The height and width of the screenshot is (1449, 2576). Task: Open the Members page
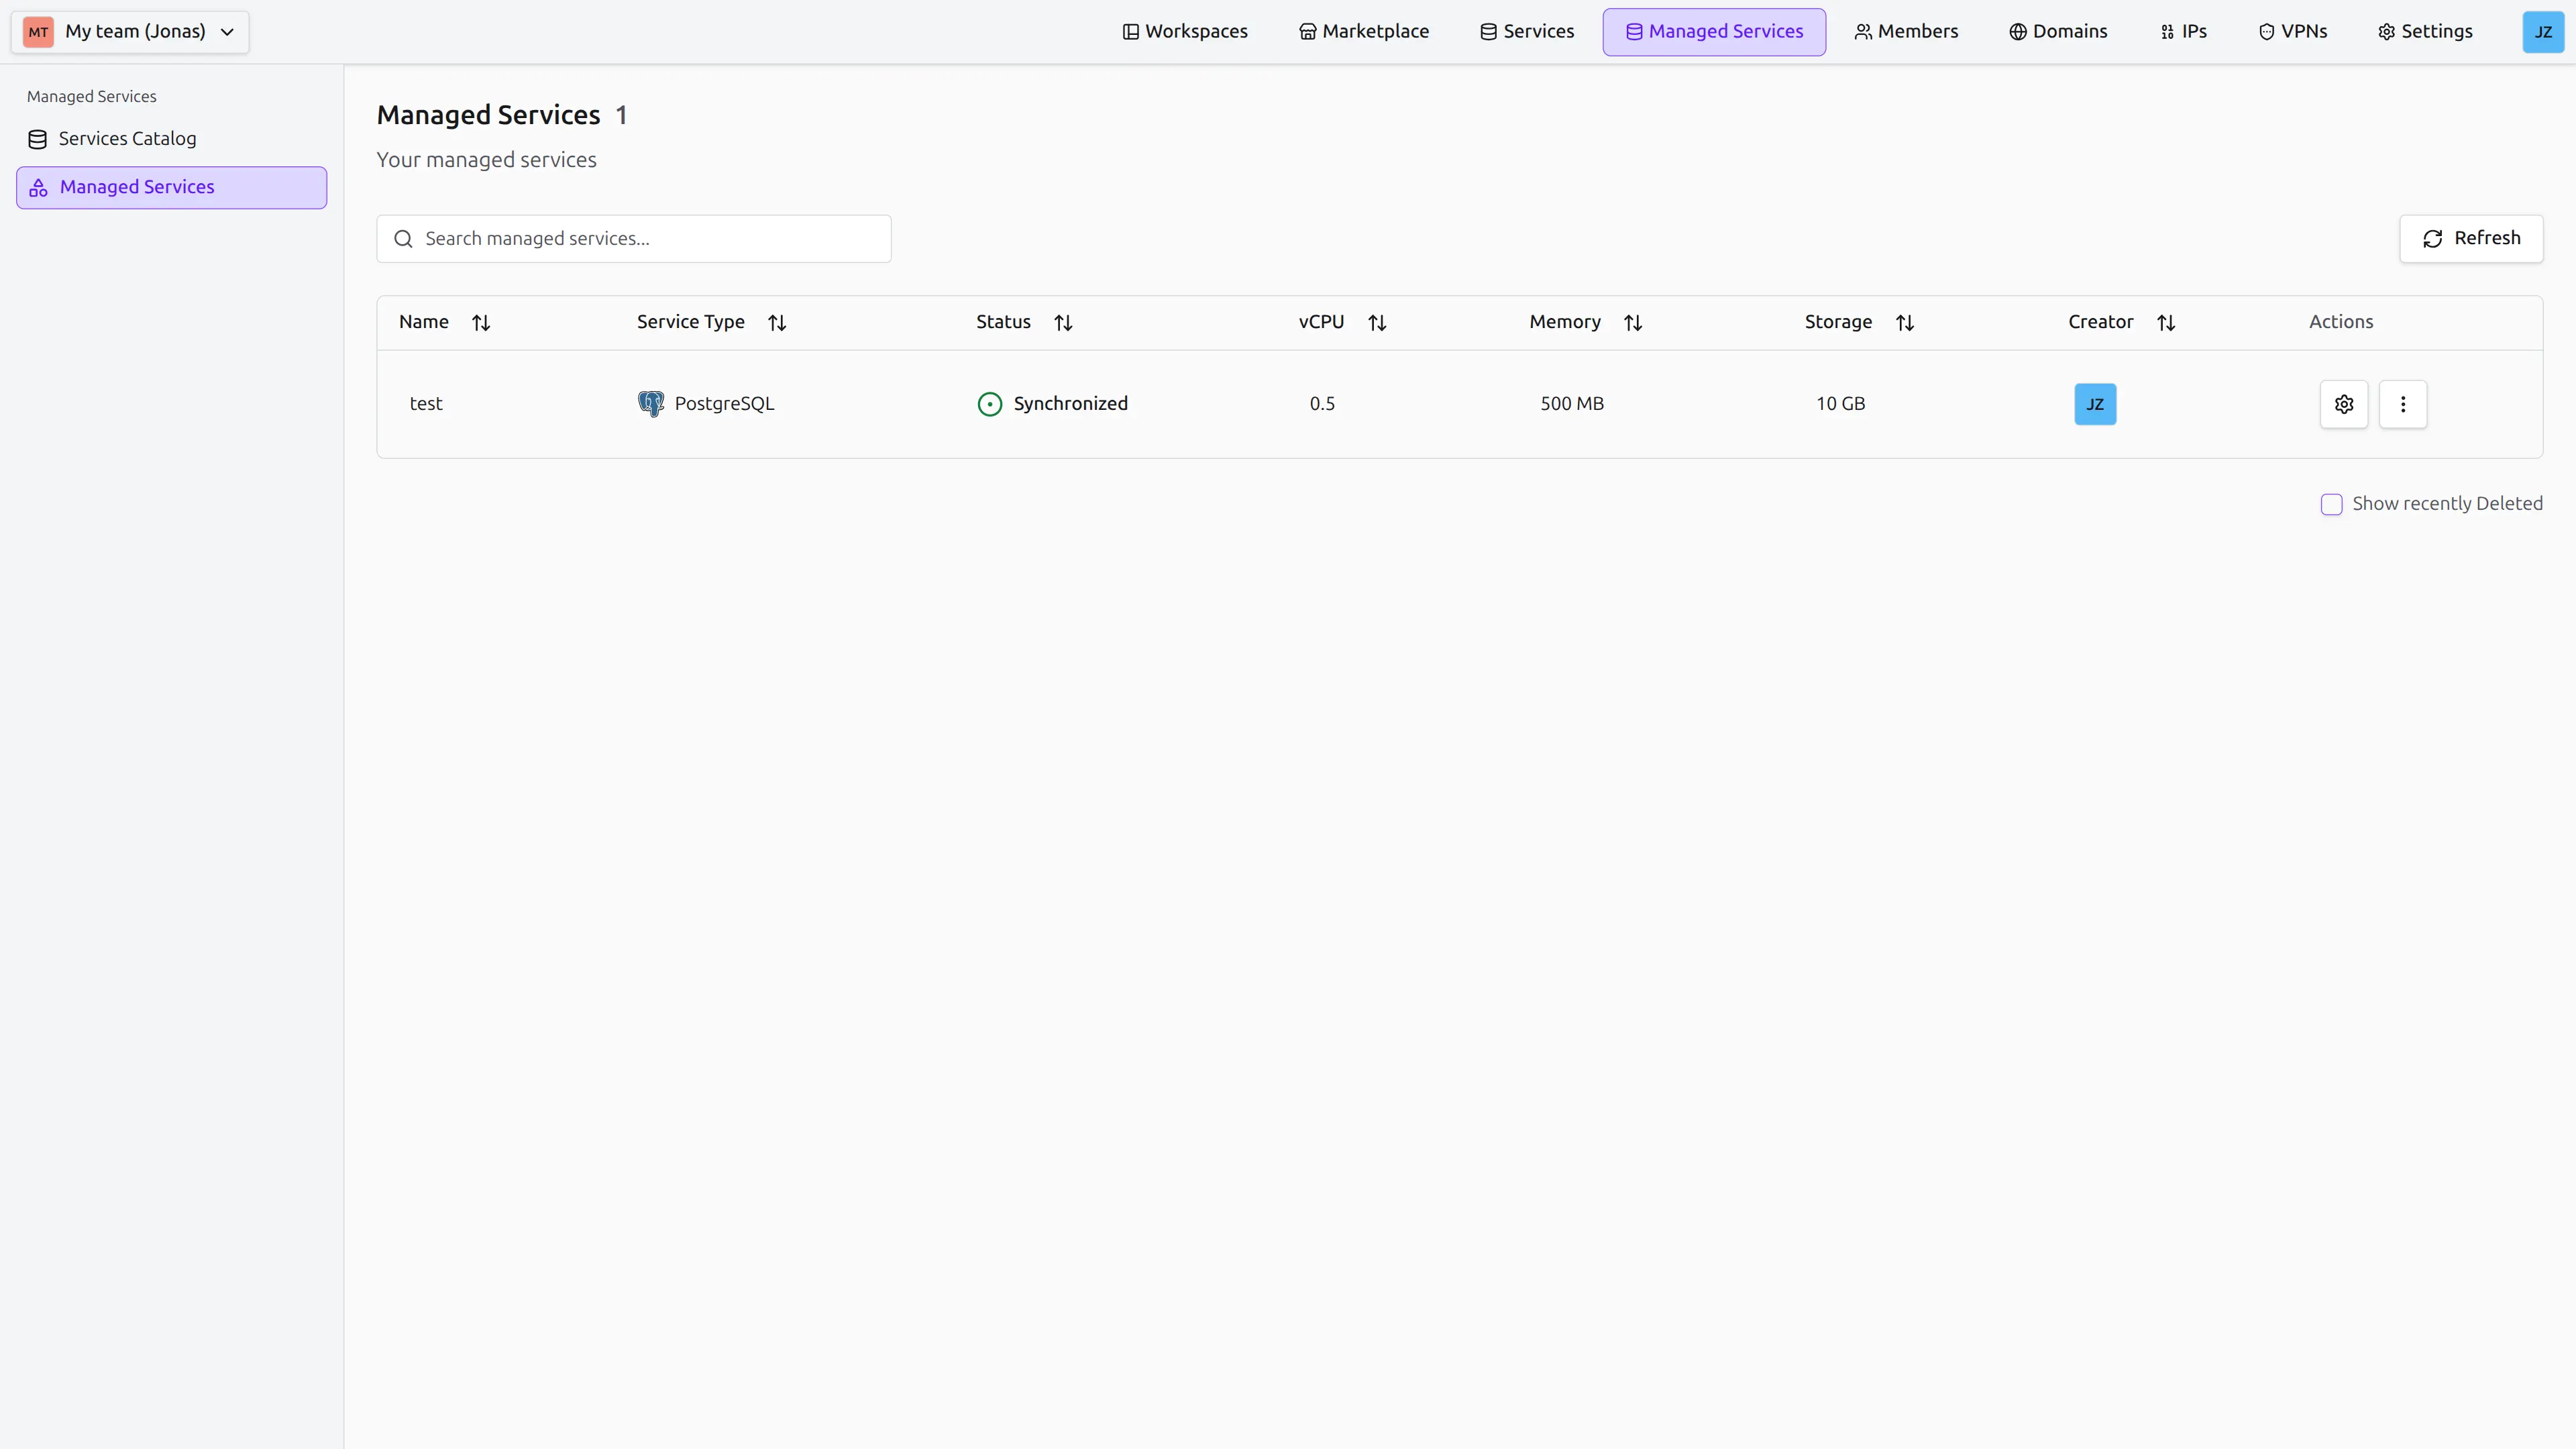[1906, 31]
